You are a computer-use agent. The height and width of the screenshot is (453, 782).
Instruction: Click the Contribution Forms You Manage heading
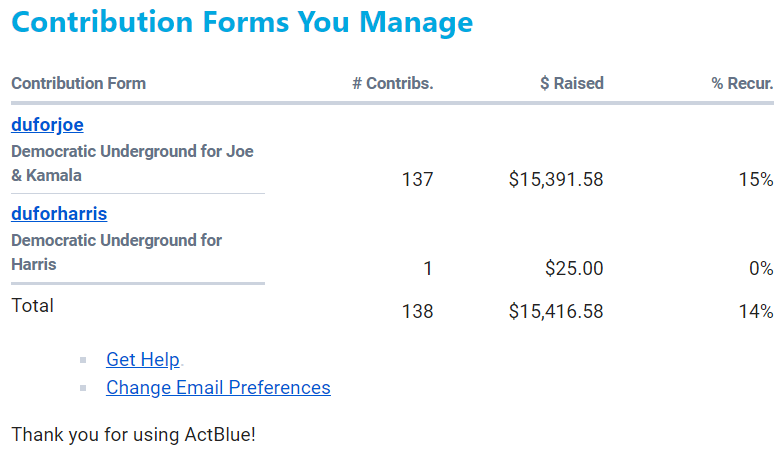tap(242, 22)
